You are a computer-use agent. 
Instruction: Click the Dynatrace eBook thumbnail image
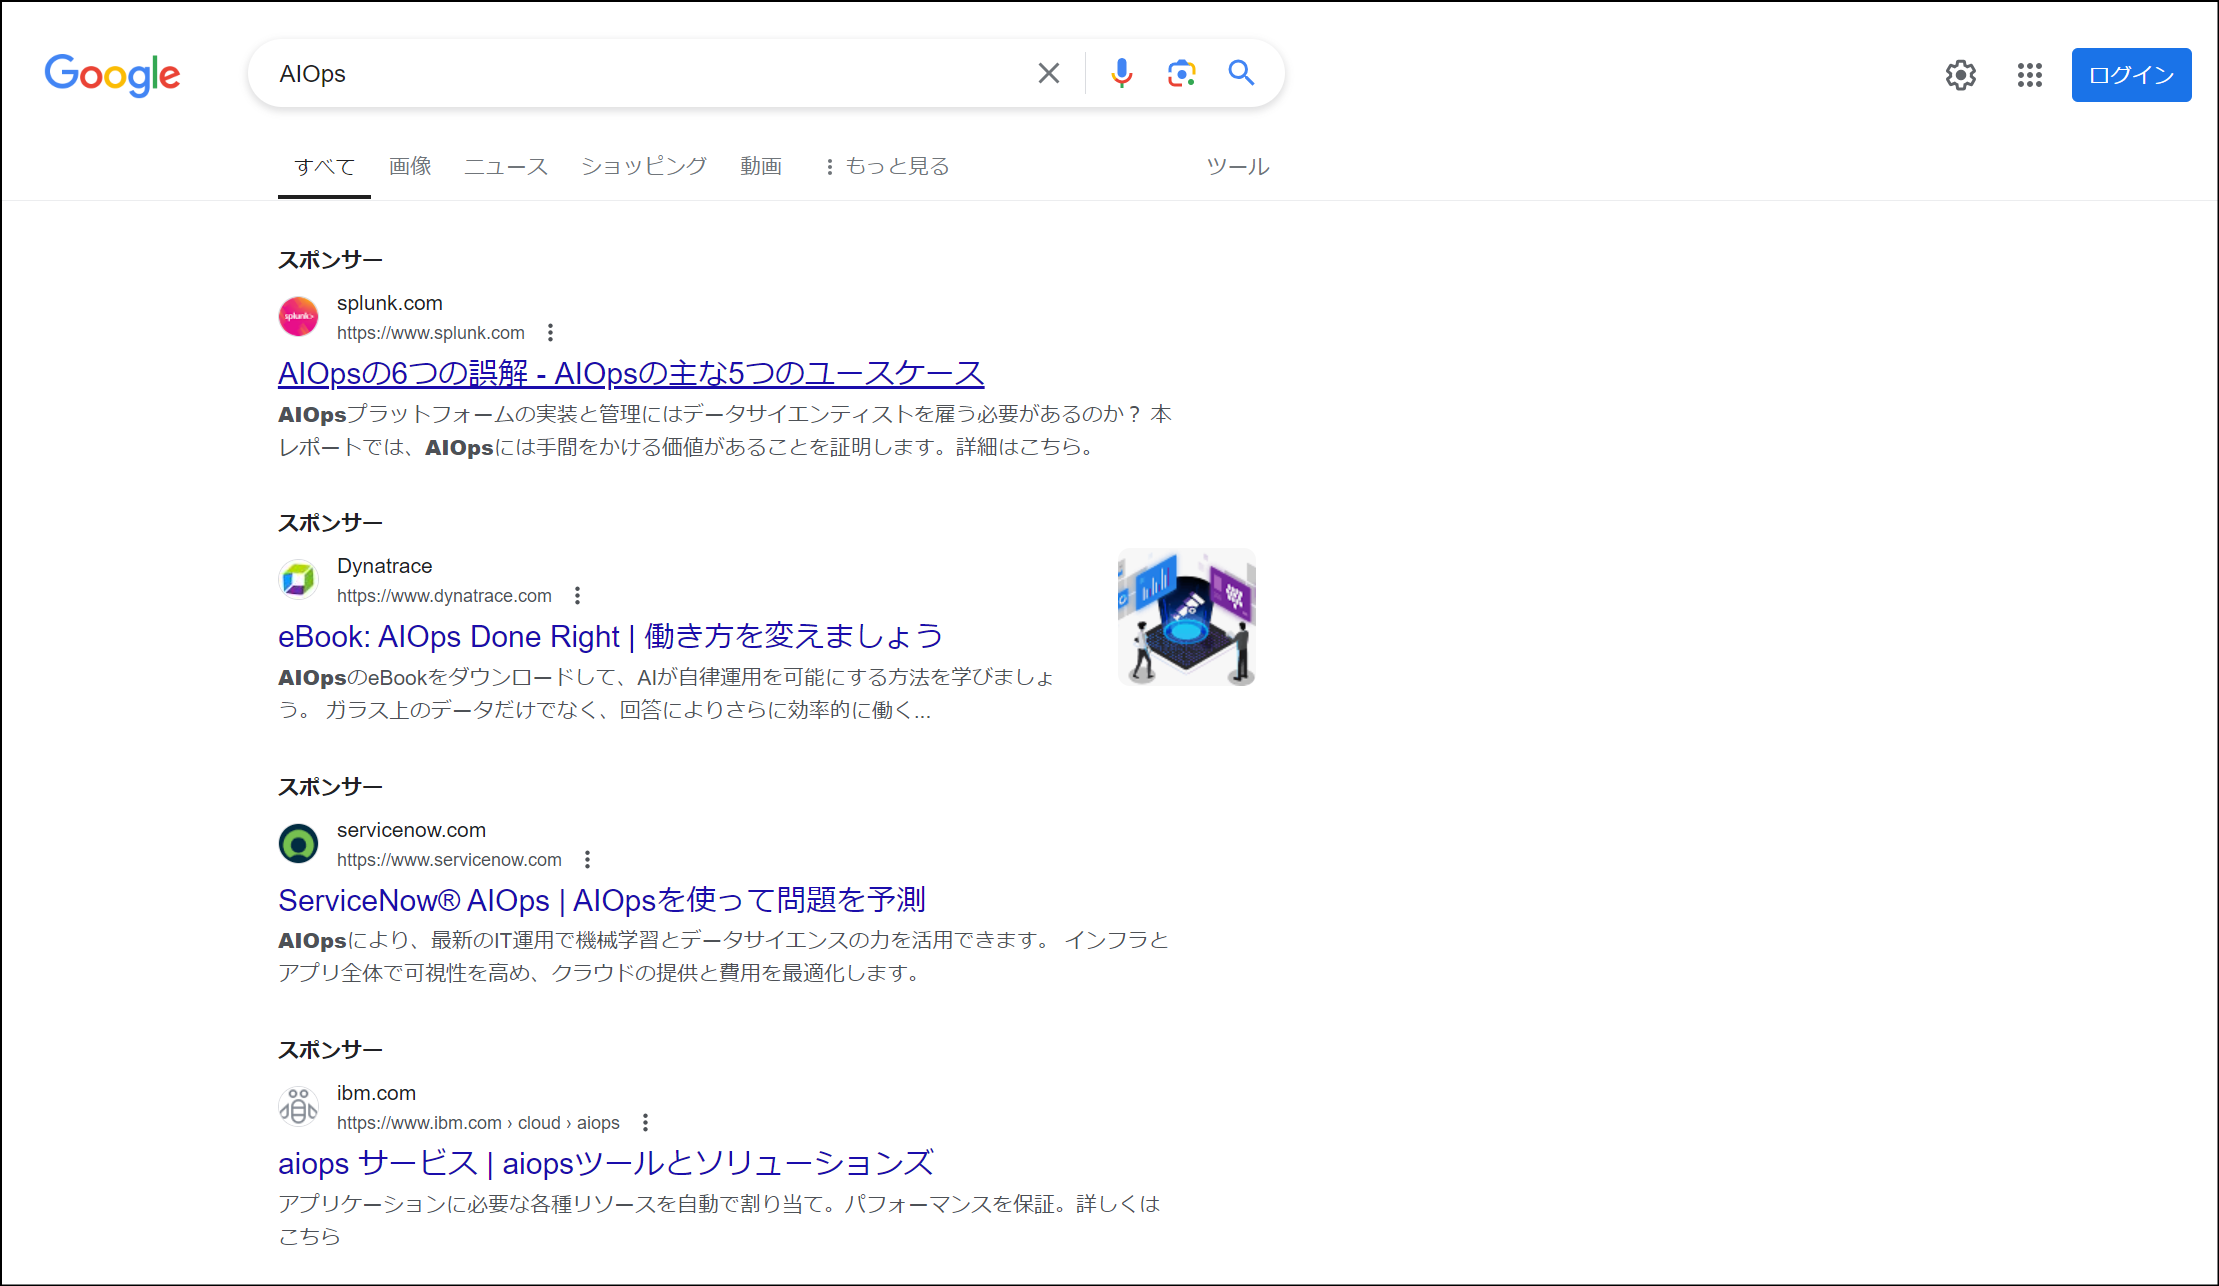click(1186, 616)
